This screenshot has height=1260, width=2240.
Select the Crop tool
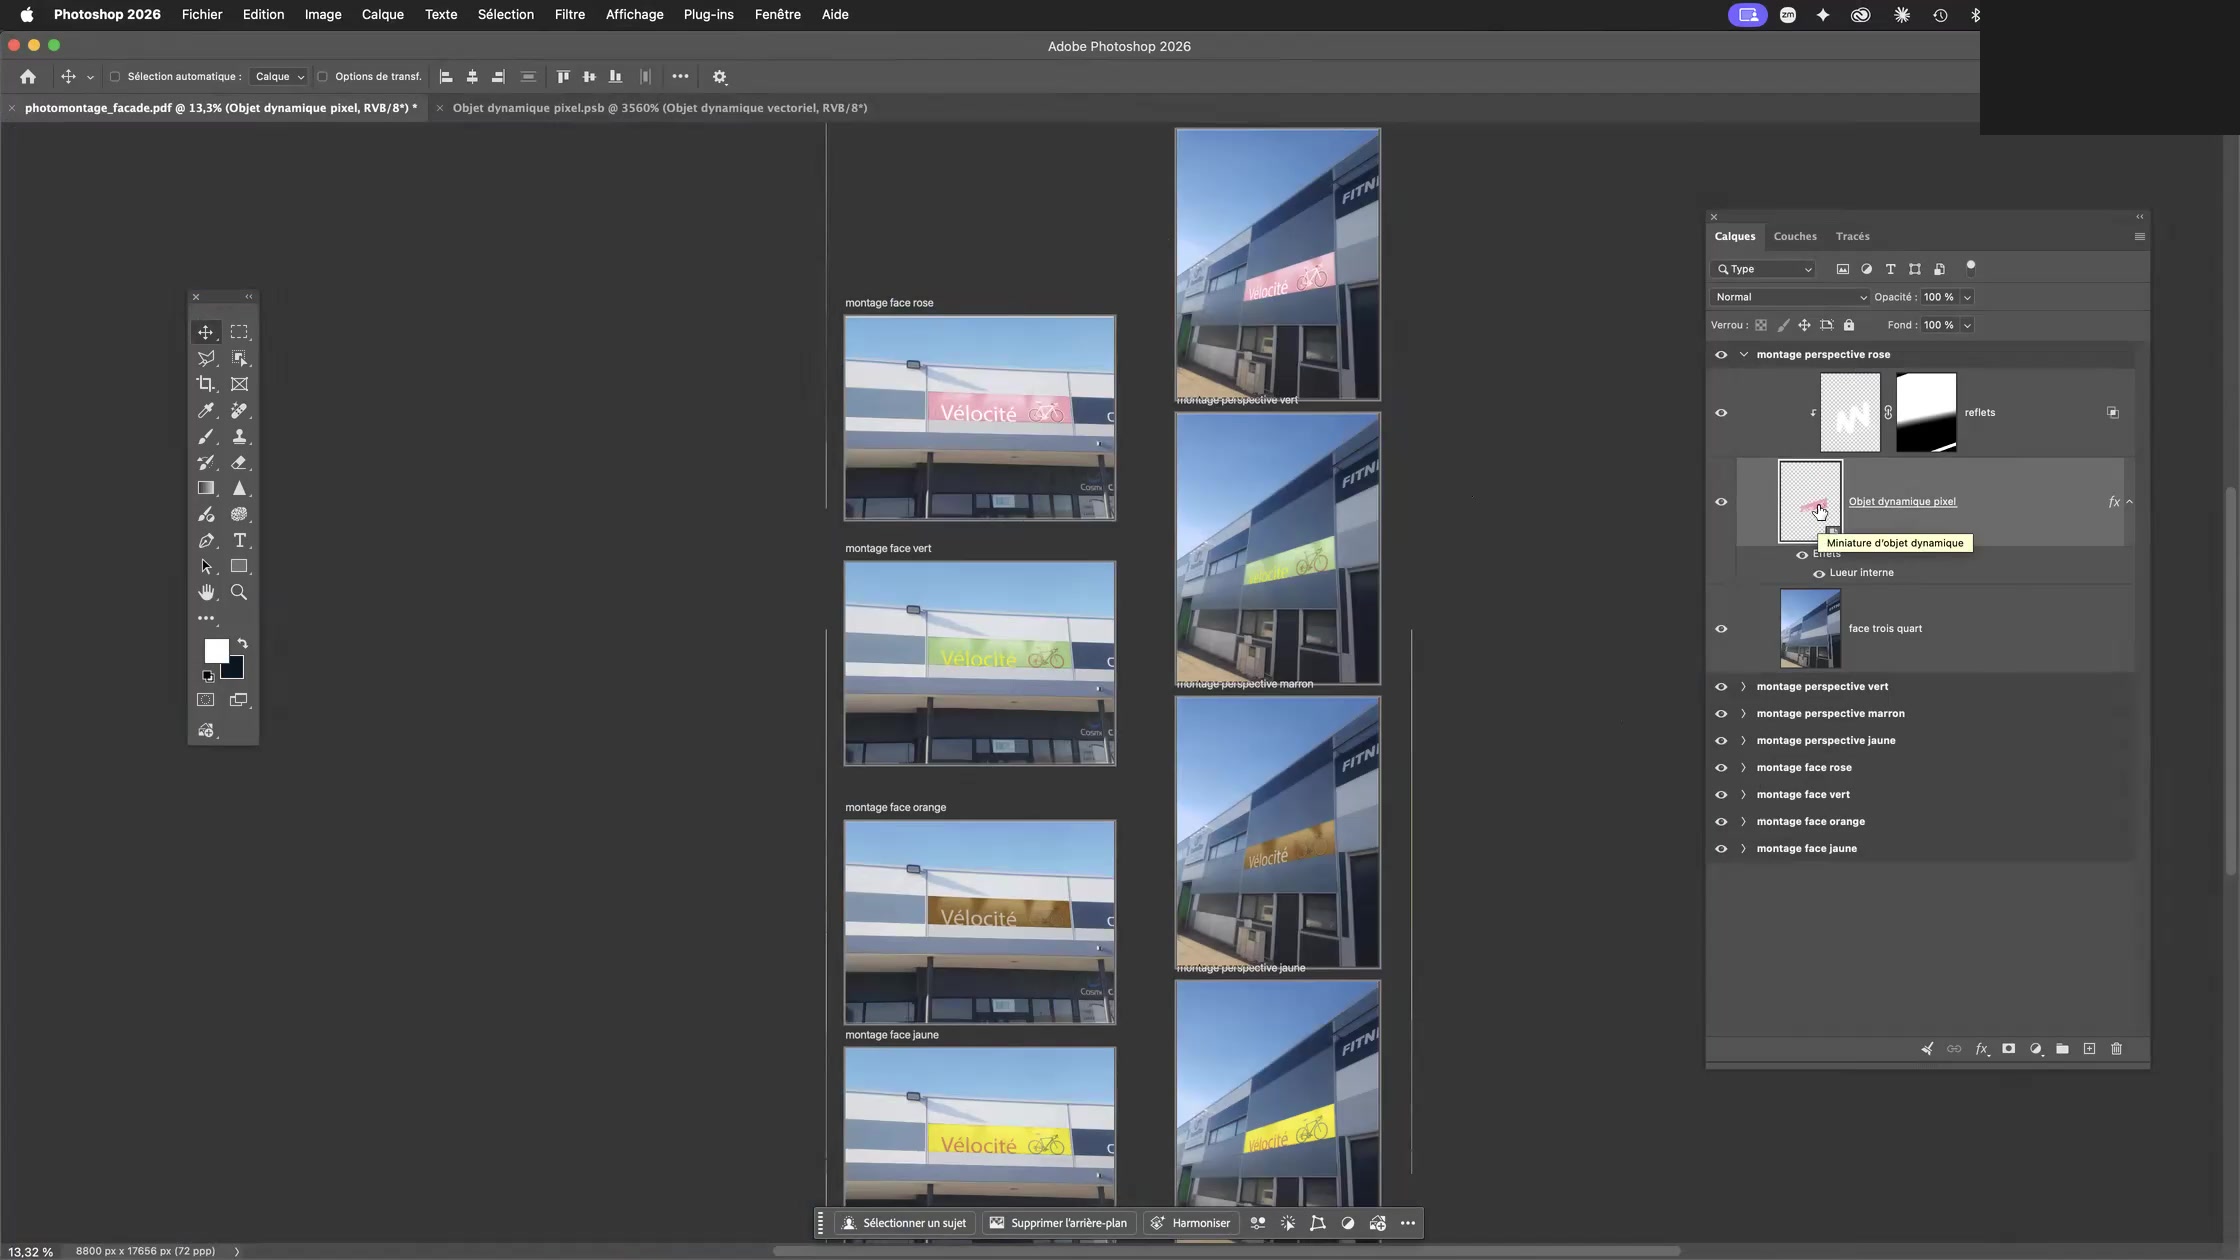tap(205, 384)
